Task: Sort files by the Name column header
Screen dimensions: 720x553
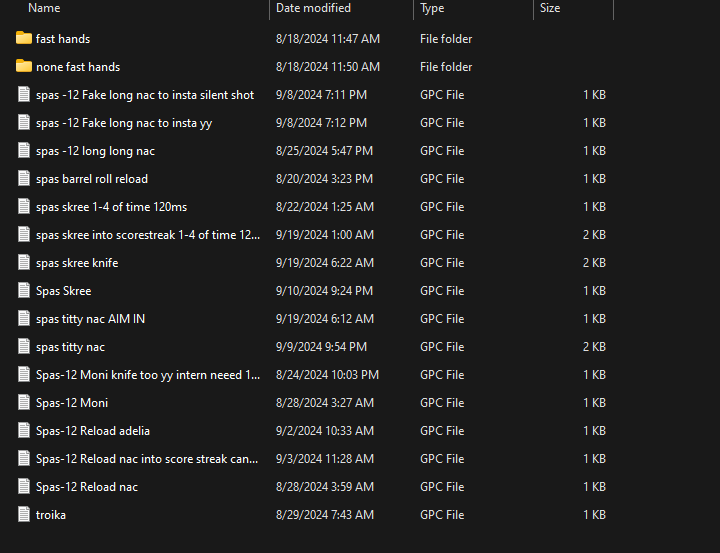Action: tap(44, 8)
